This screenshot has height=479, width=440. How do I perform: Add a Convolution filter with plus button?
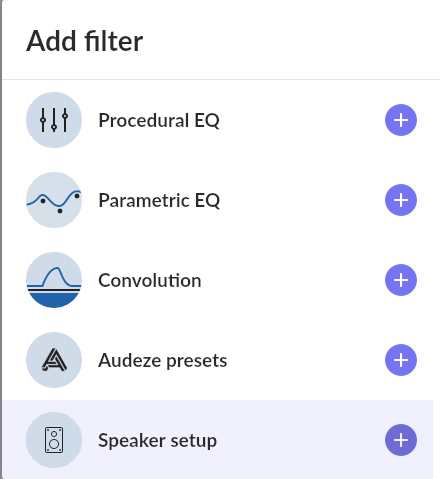(x=401, y=280)
